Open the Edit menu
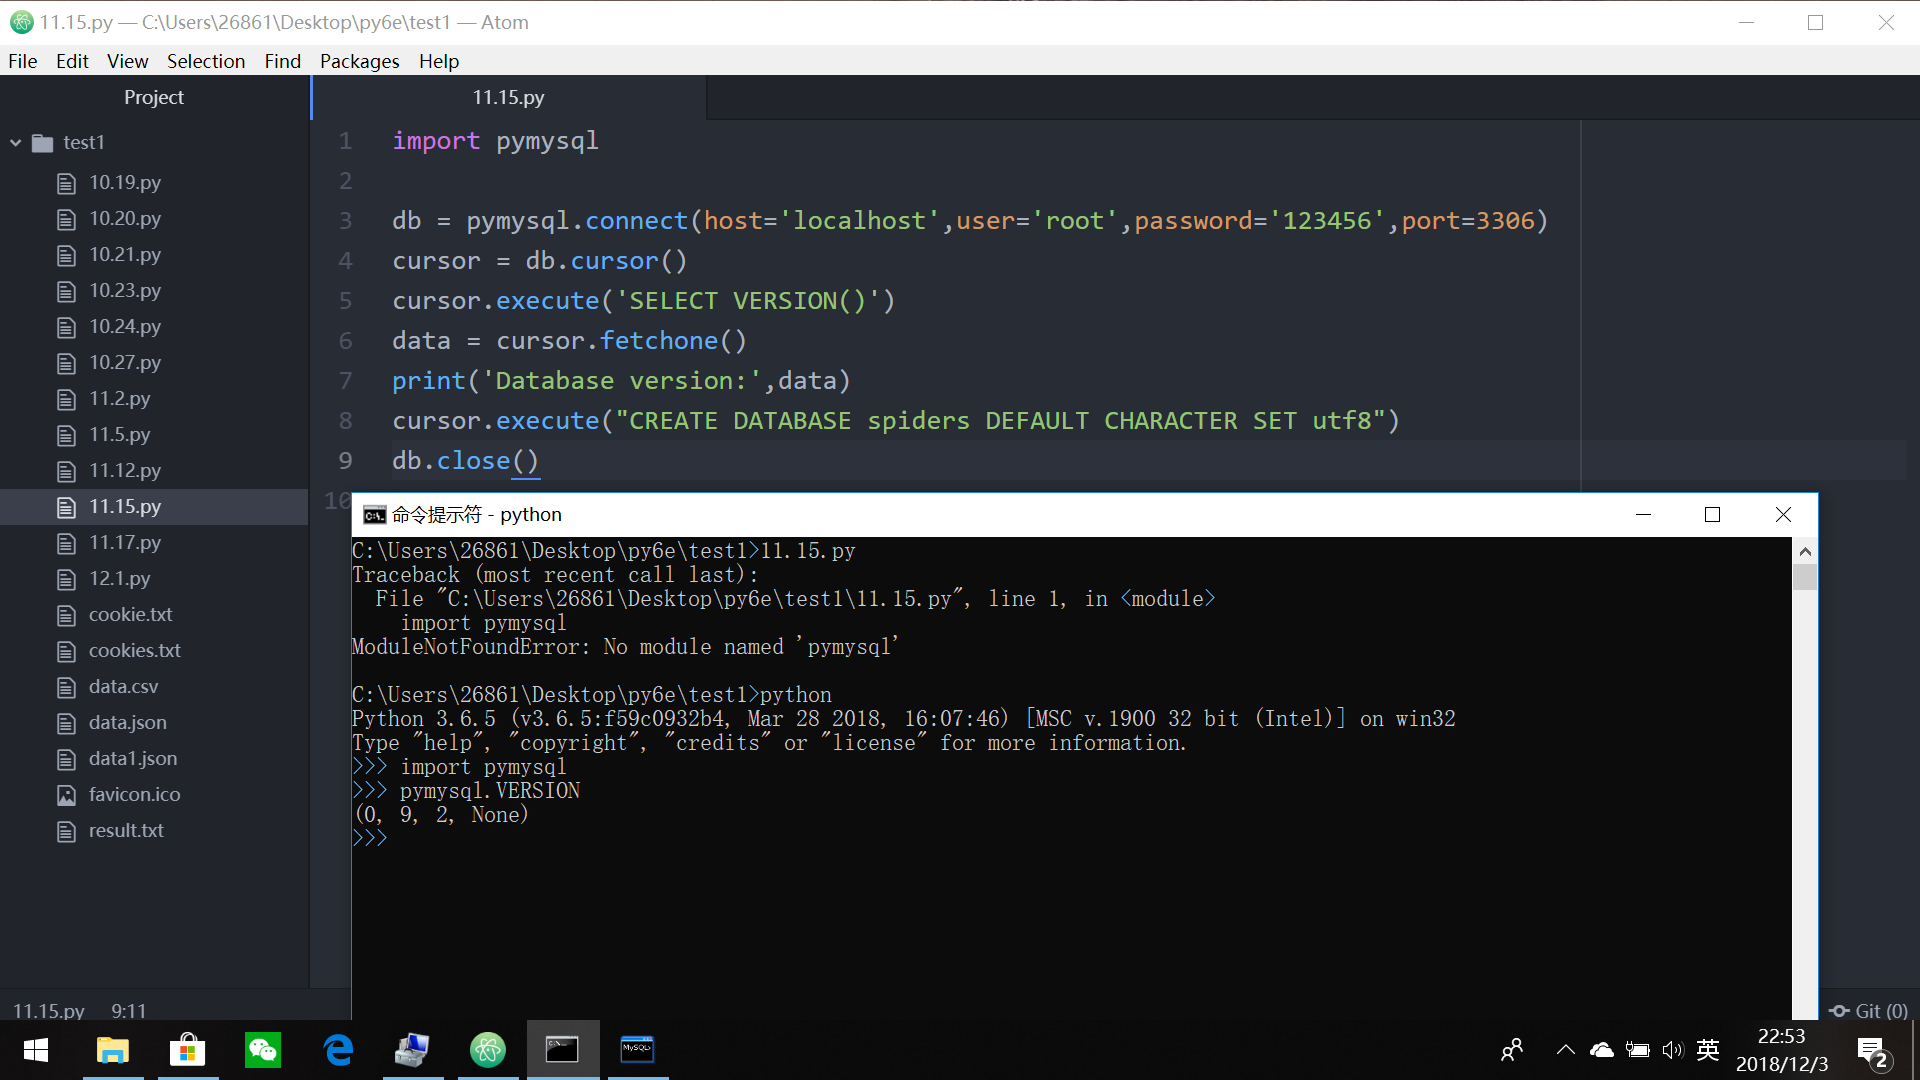The height and width of the screenshot is (1080, 1920). pyautogui.click(x=72, y=61)
